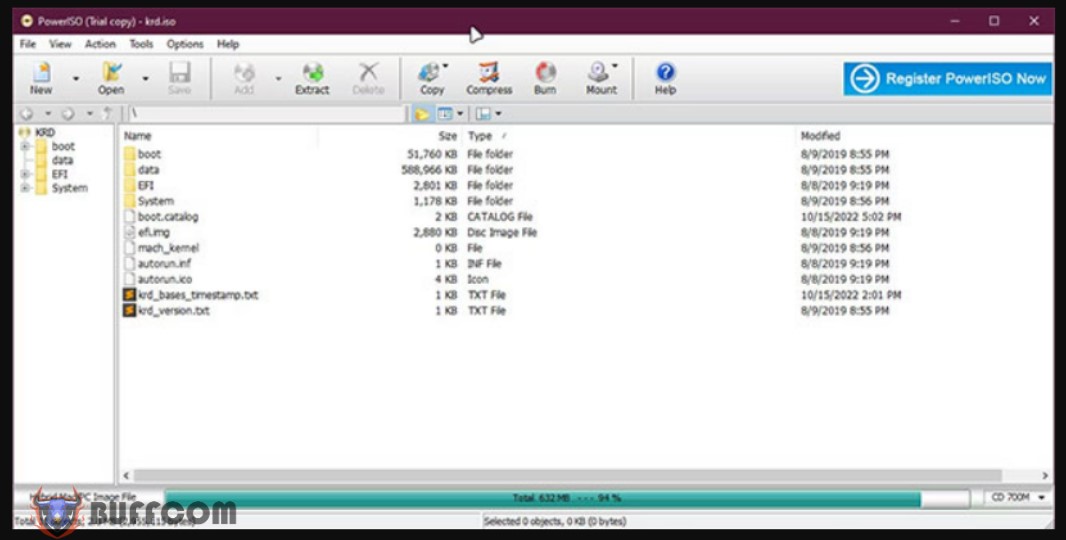Click the Copy disc toolbar icon
This screenshot has height=540, width=1066.
pos(432,78)
